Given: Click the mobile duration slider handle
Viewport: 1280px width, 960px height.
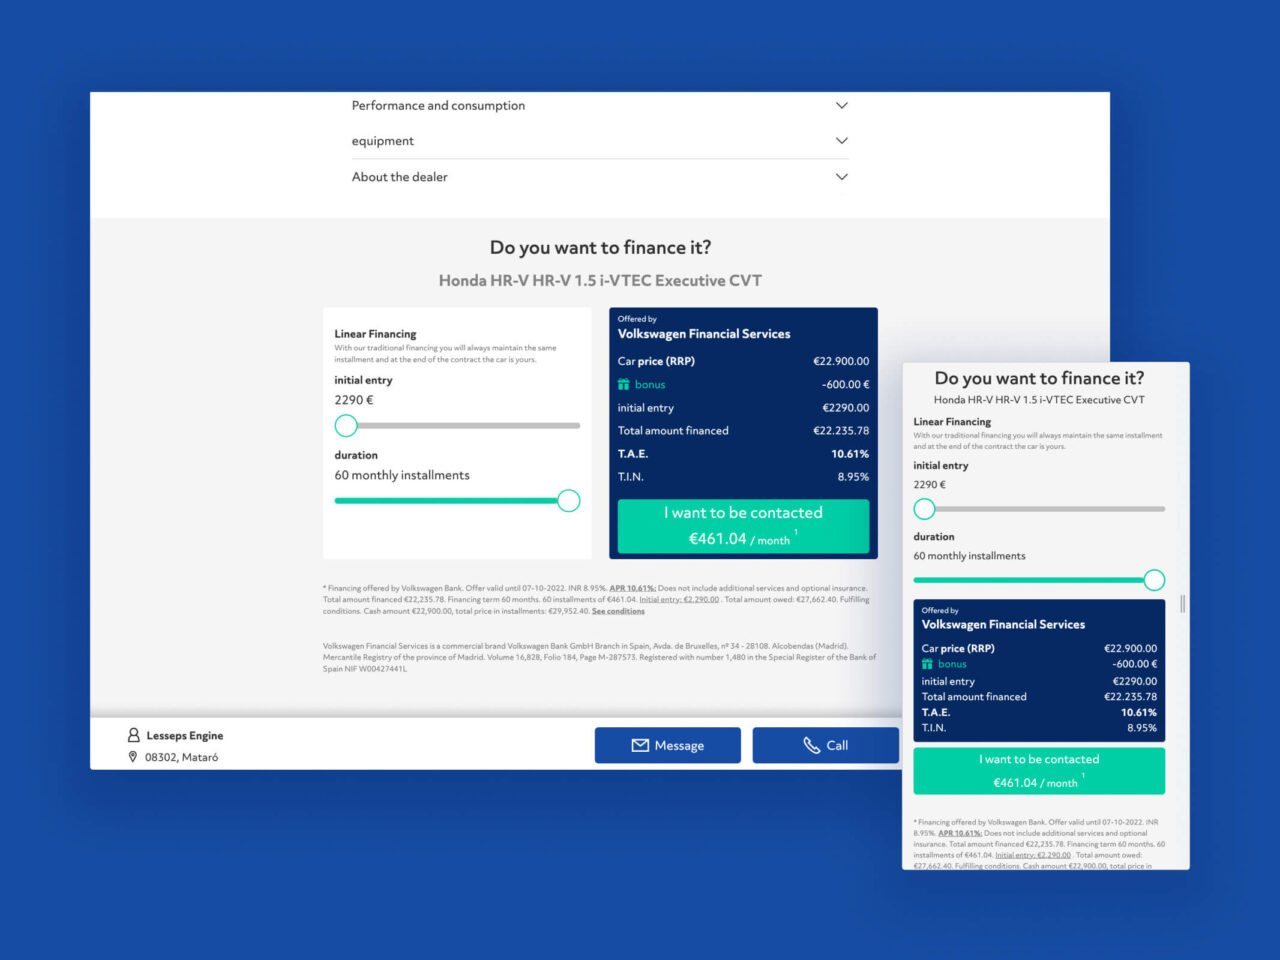Looking at the screenshot, I should 1154,580.
